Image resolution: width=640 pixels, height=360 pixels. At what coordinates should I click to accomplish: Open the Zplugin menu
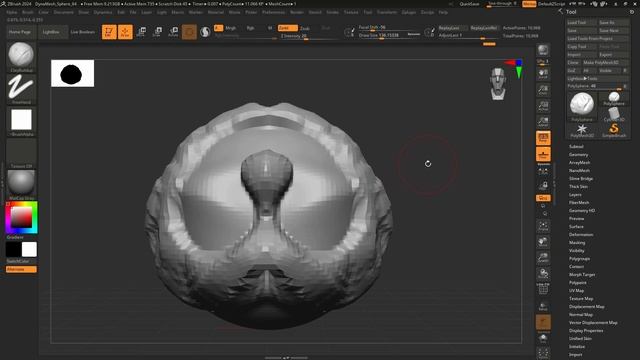pos(409,12)
